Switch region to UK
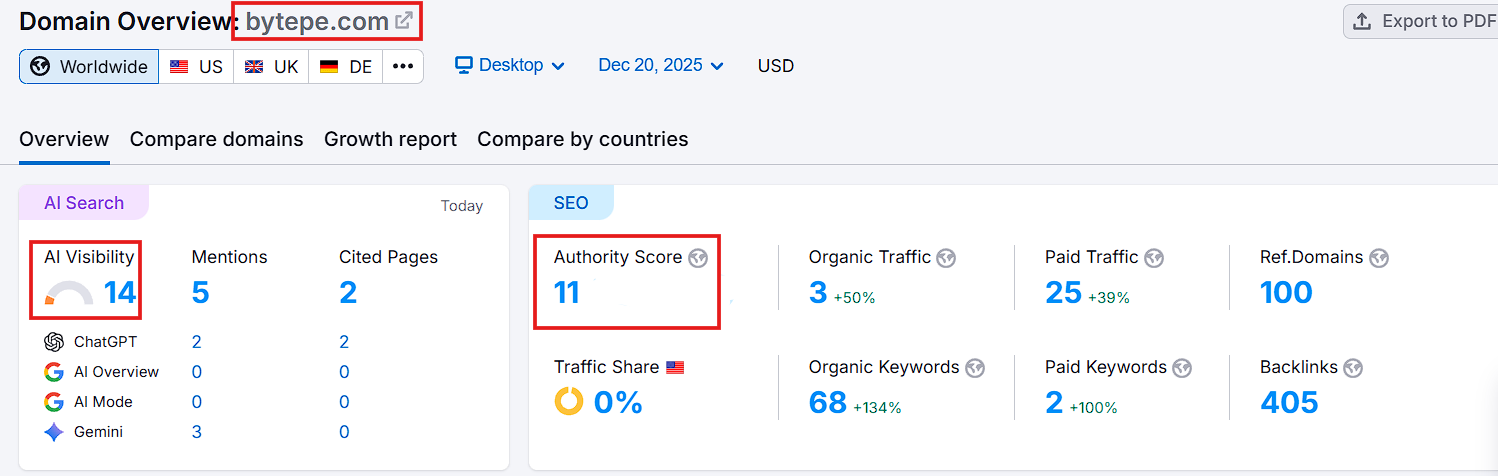 (x=271, y=67)
